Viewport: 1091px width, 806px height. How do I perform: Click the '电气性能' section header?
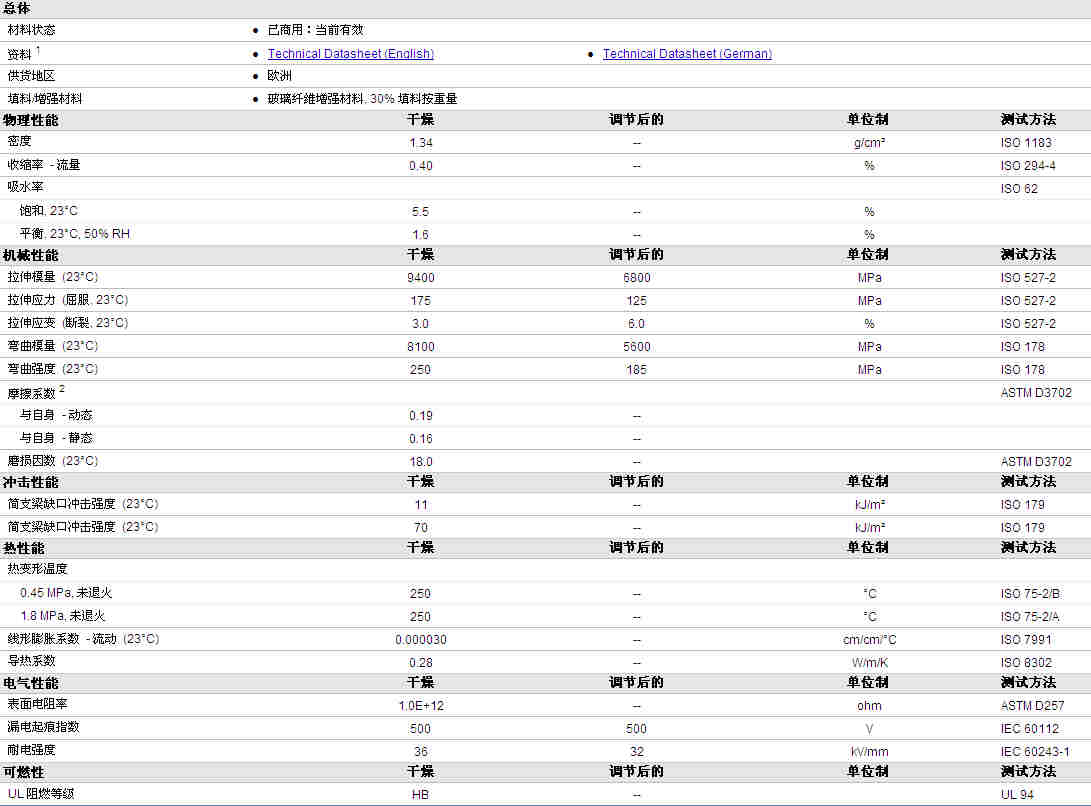click(x=31, y=683)
